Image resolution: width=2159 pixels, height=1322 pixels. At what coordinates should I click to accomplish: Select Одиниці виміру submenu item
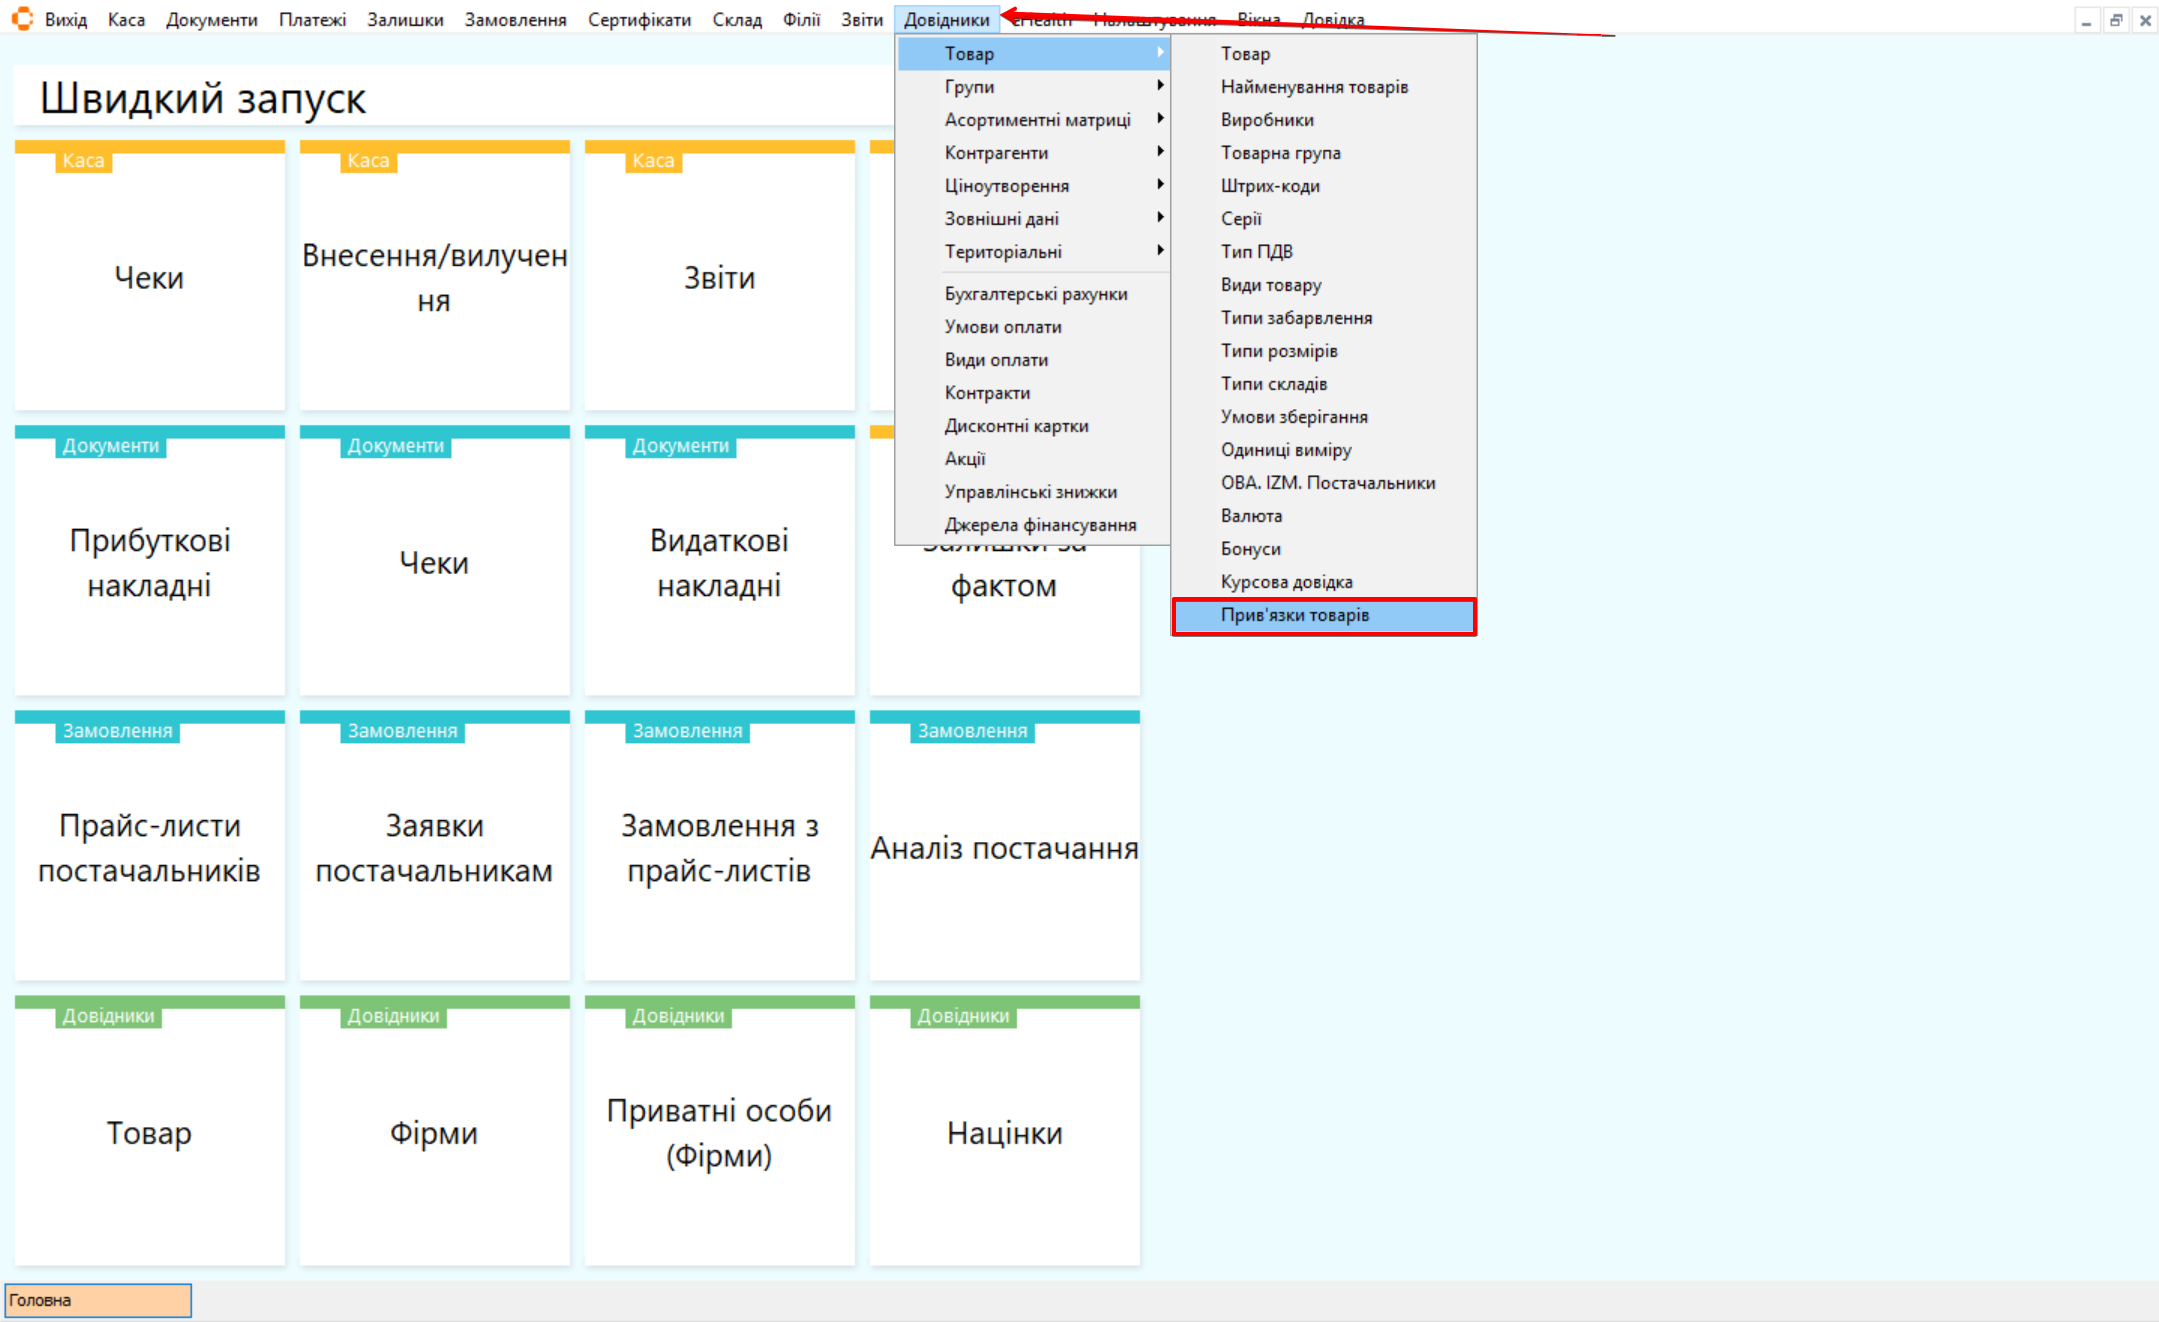1285,449
